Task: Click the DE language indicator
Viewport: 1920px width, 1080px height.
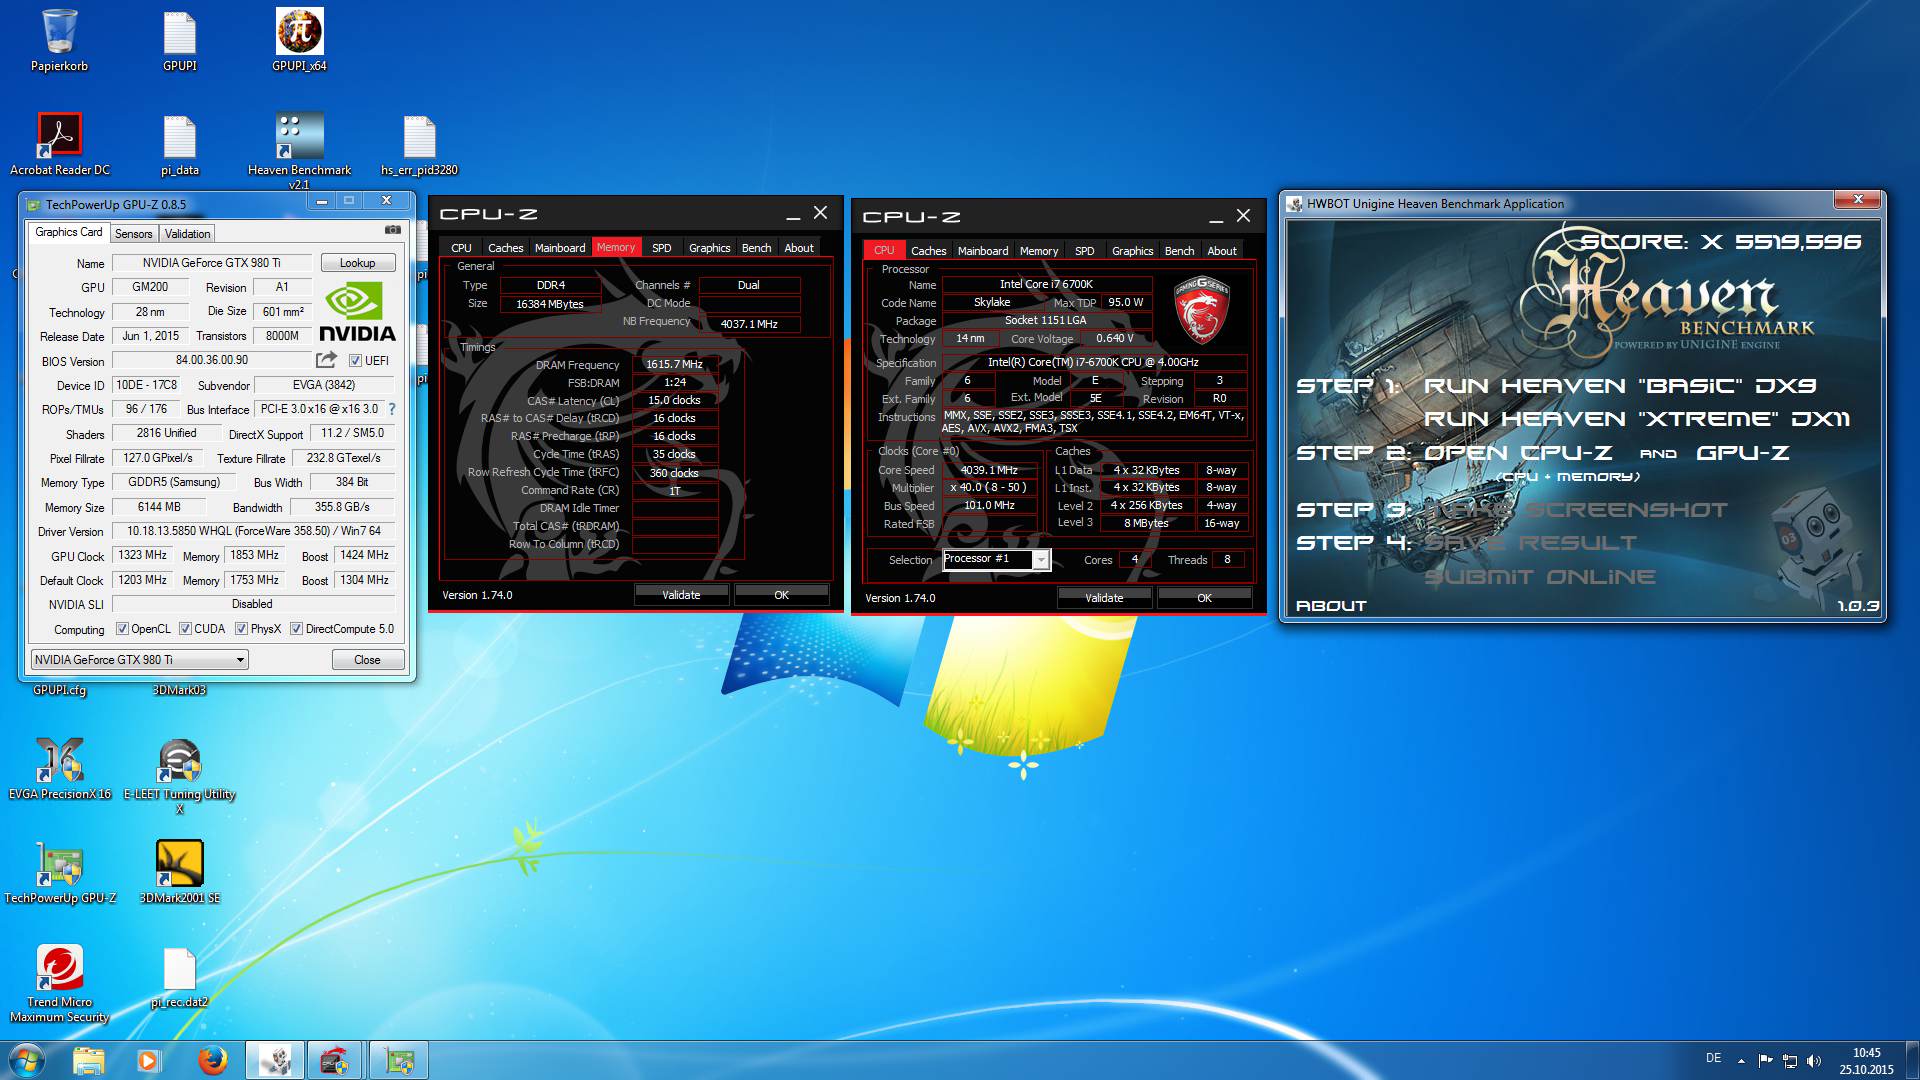Action: 1713,1058
